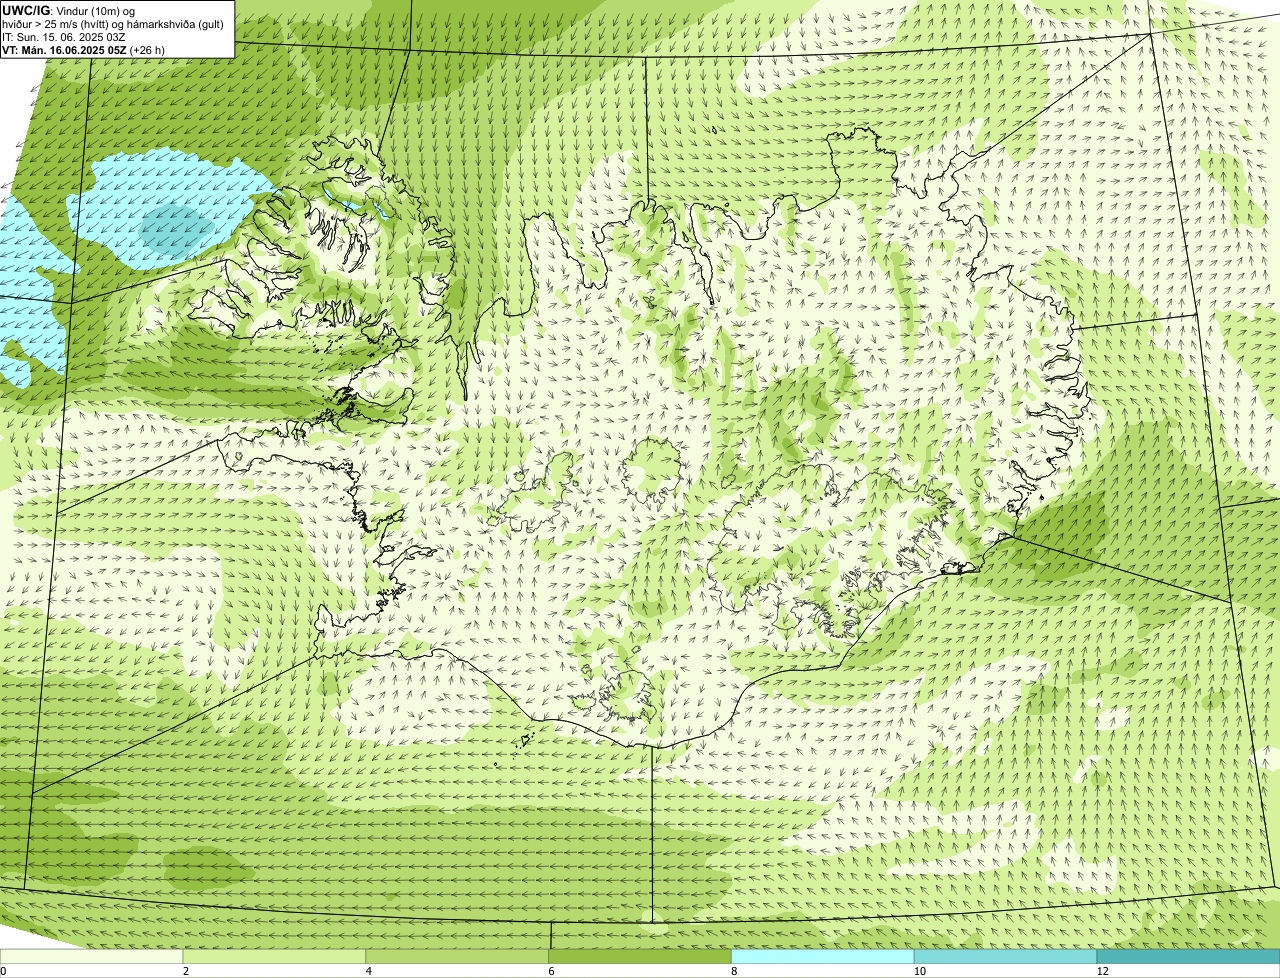Click the "0" scale label

click(3, 971)
